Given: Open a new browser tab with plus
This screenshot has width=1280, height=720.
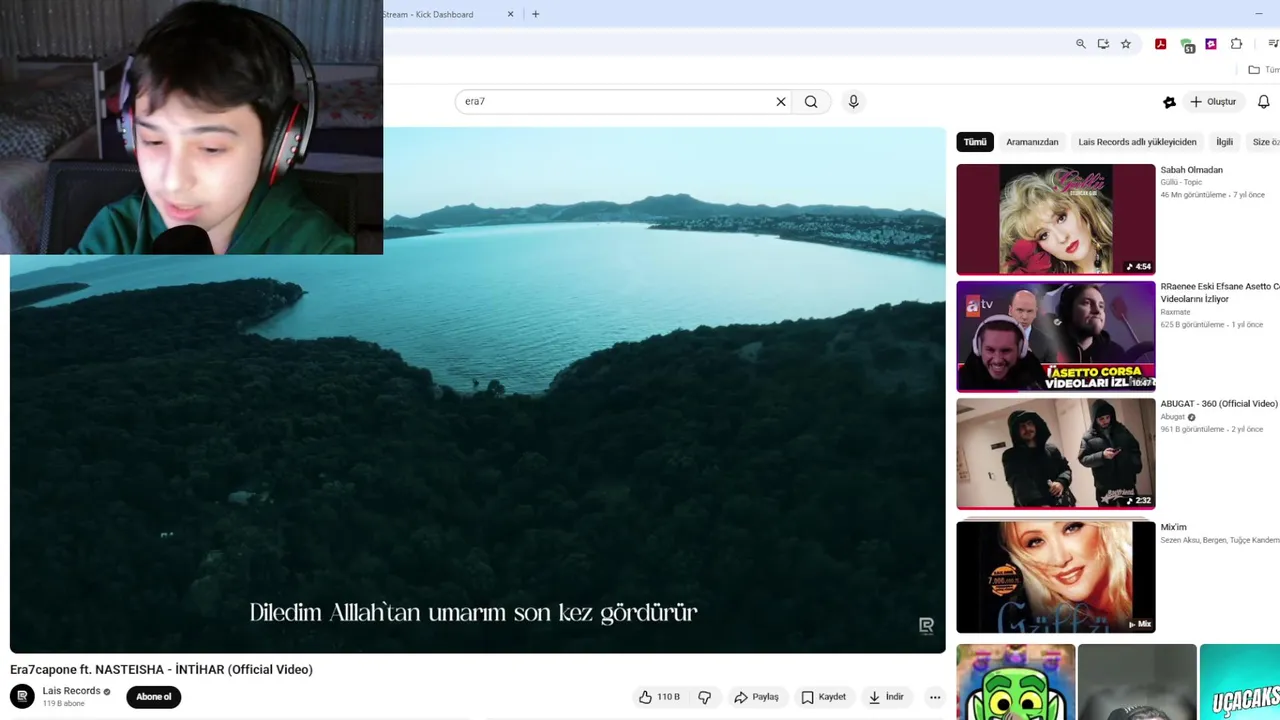Looking at the screenshot, I should click(535, 14).
